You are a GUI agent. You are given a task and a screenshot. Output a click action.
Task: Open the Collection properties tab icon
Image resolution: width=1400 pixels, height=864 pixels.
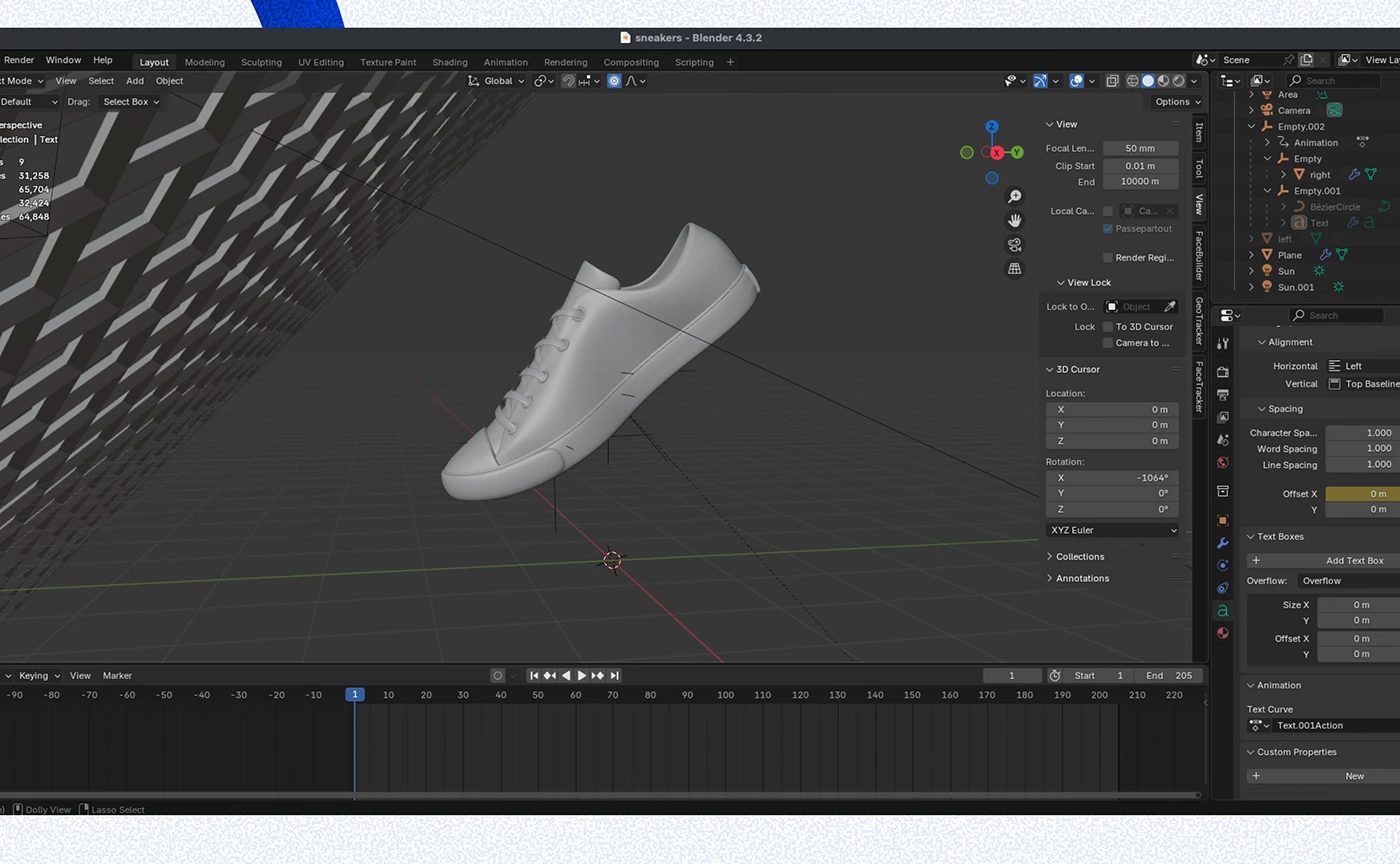pyautogui.click(x=1223, y=491)
